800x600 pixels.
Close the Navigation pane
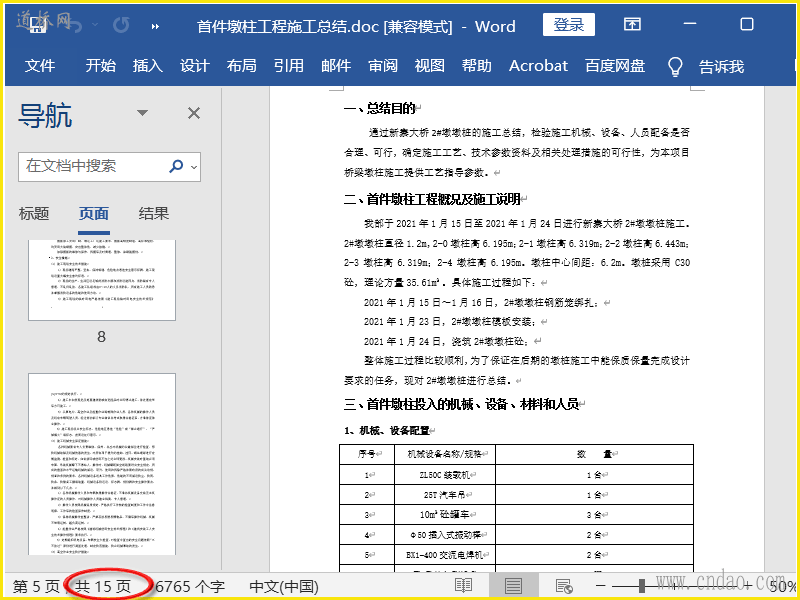point(194,113)
